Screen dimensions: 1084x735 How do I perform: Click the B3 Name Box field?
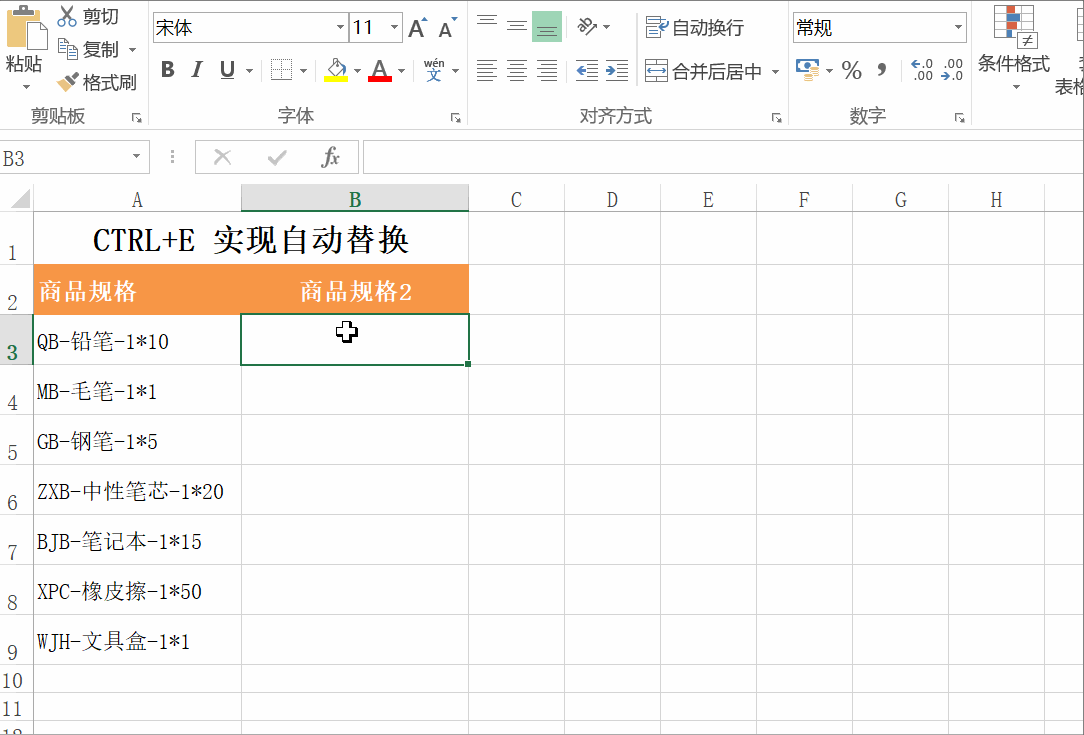click(64, 158)
